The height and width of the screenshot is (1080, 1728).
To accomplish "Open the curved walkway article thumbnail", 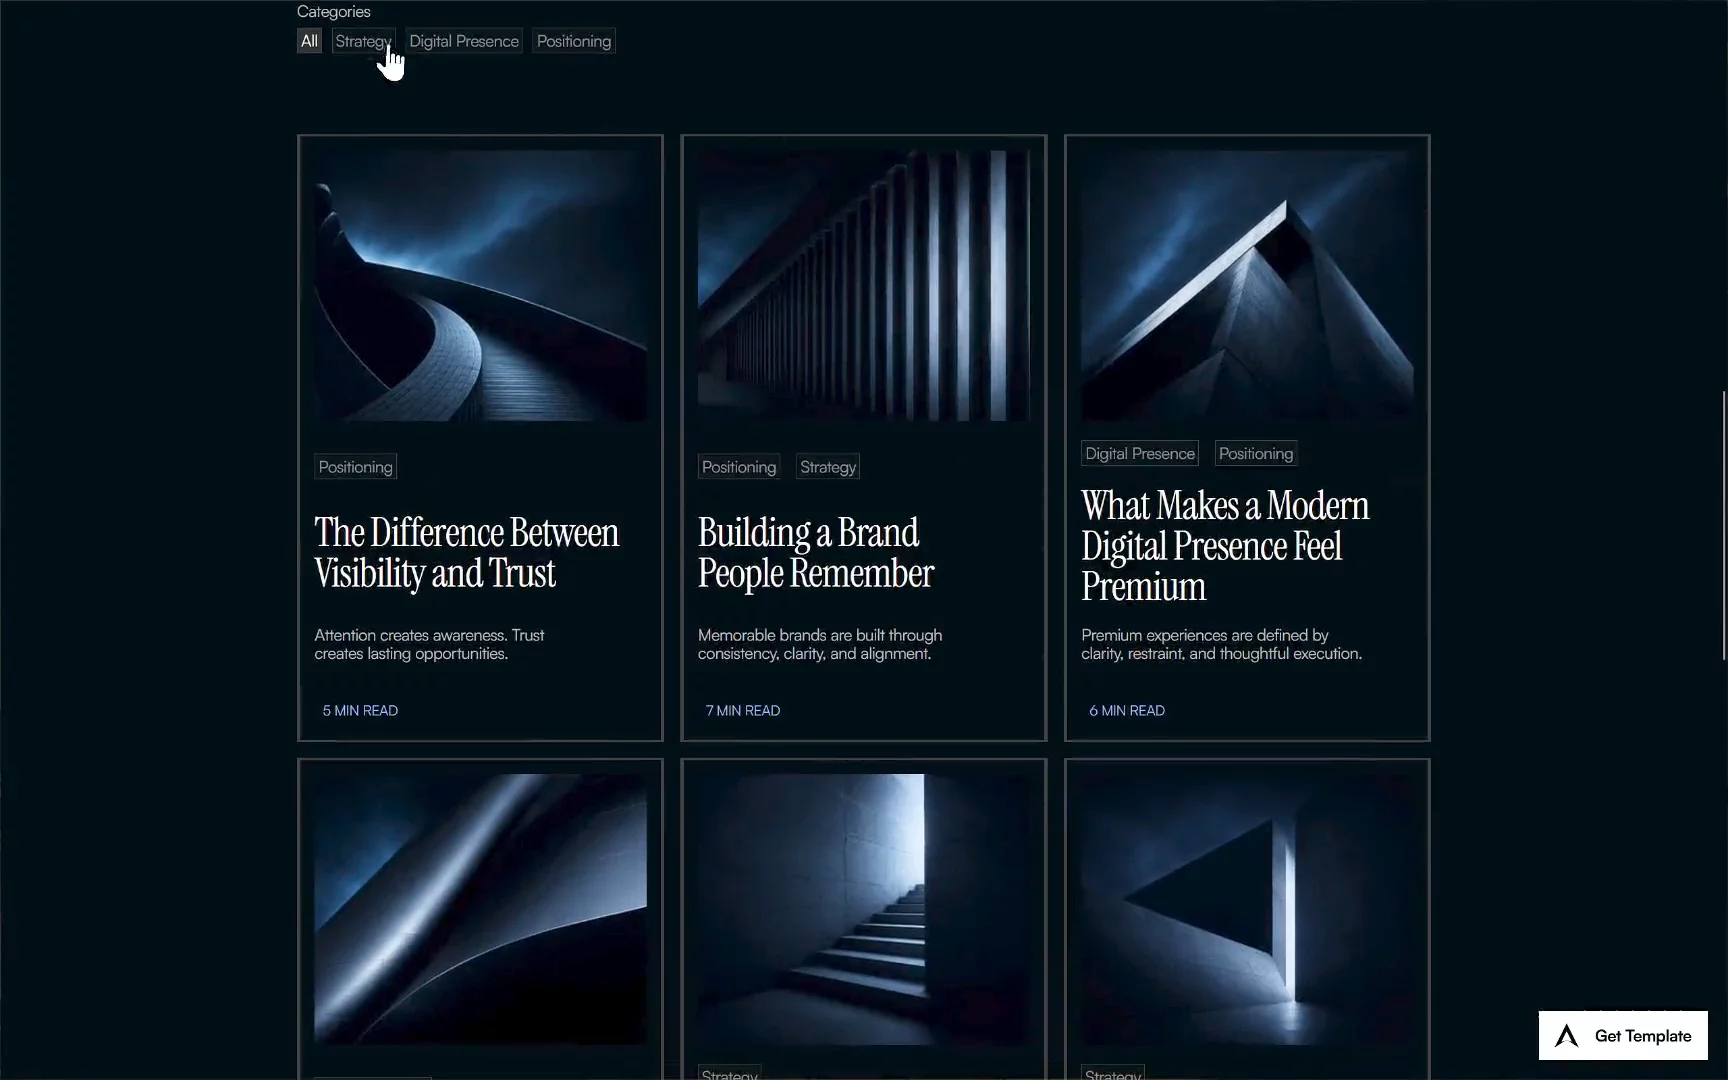I will tap(480, 286).
